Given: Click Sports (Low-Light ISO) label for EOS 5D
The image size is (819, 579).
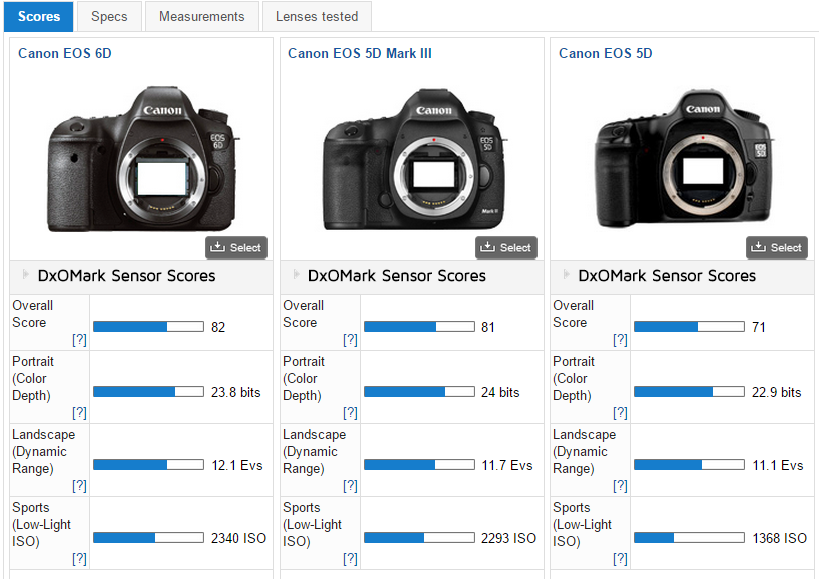Looking at the screenshot, I should pyautogui.click(x=582, y=525).
